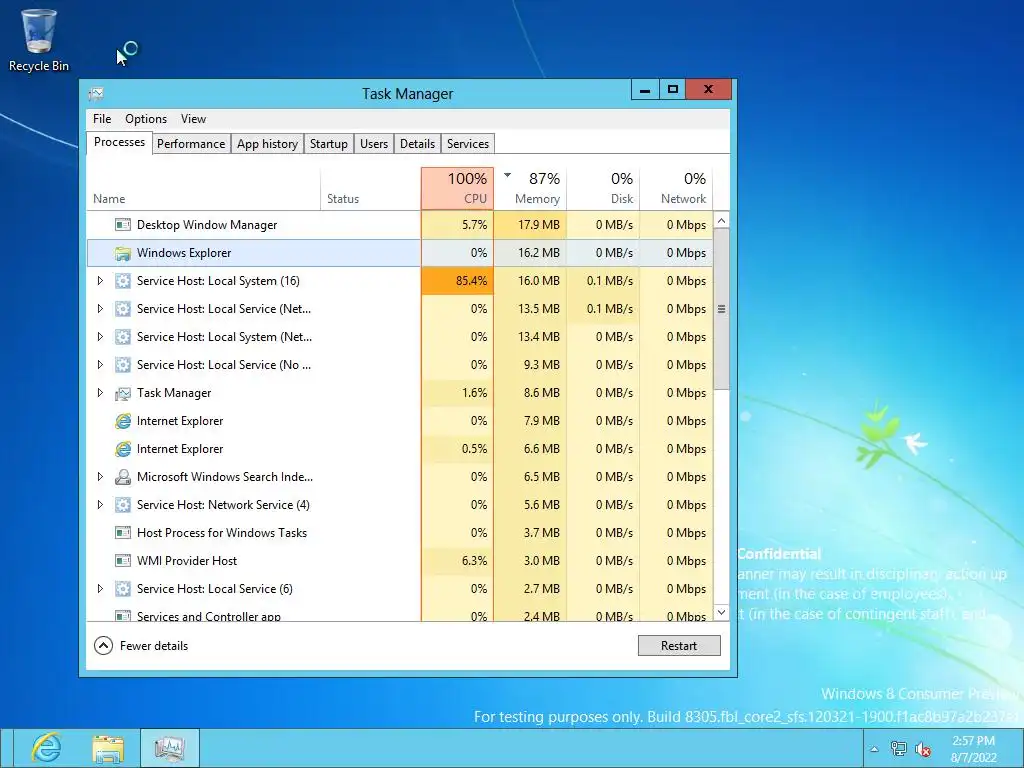
Task: Open the Recycle Bin desktop icon
Action: pyautogui.click(x=39, y=40)
